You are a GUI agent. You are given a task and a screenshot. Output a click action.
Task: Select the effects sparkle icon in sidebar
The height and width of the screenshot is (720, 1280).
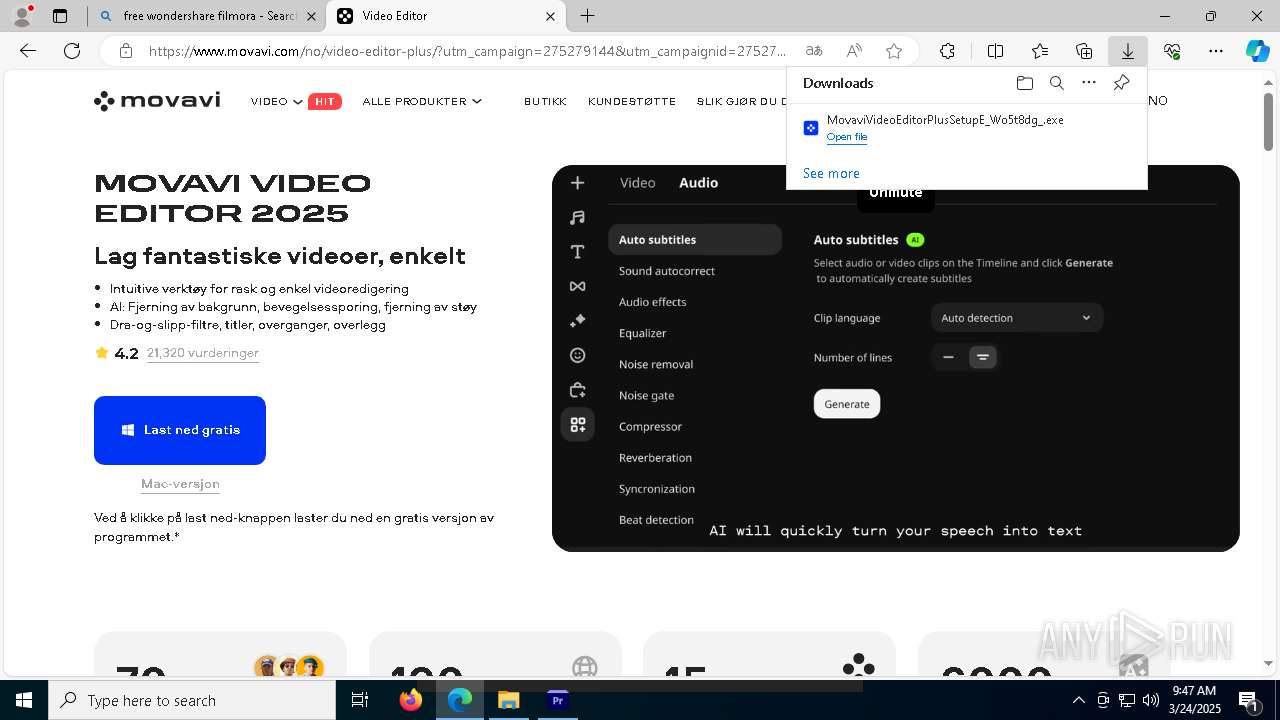click(577, 321)
